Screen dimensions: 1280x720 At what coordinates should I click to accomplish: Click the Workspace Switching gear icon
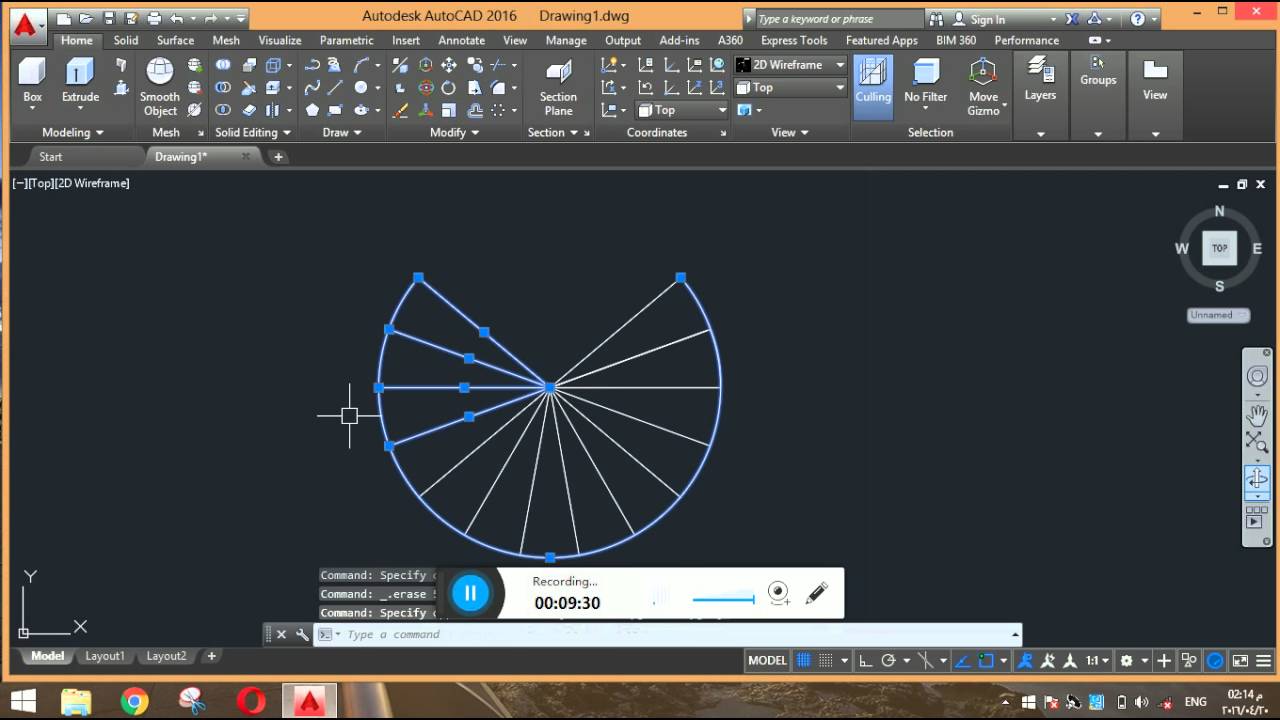tap(1127, 660)
